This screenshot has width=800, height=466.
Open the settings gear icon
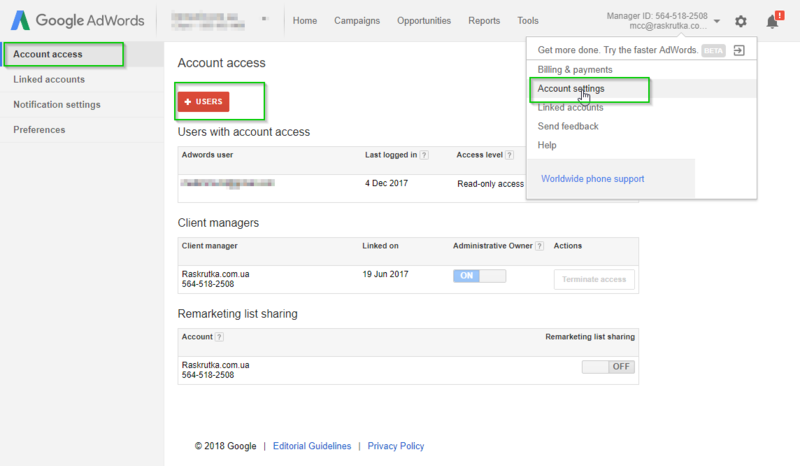741,21
